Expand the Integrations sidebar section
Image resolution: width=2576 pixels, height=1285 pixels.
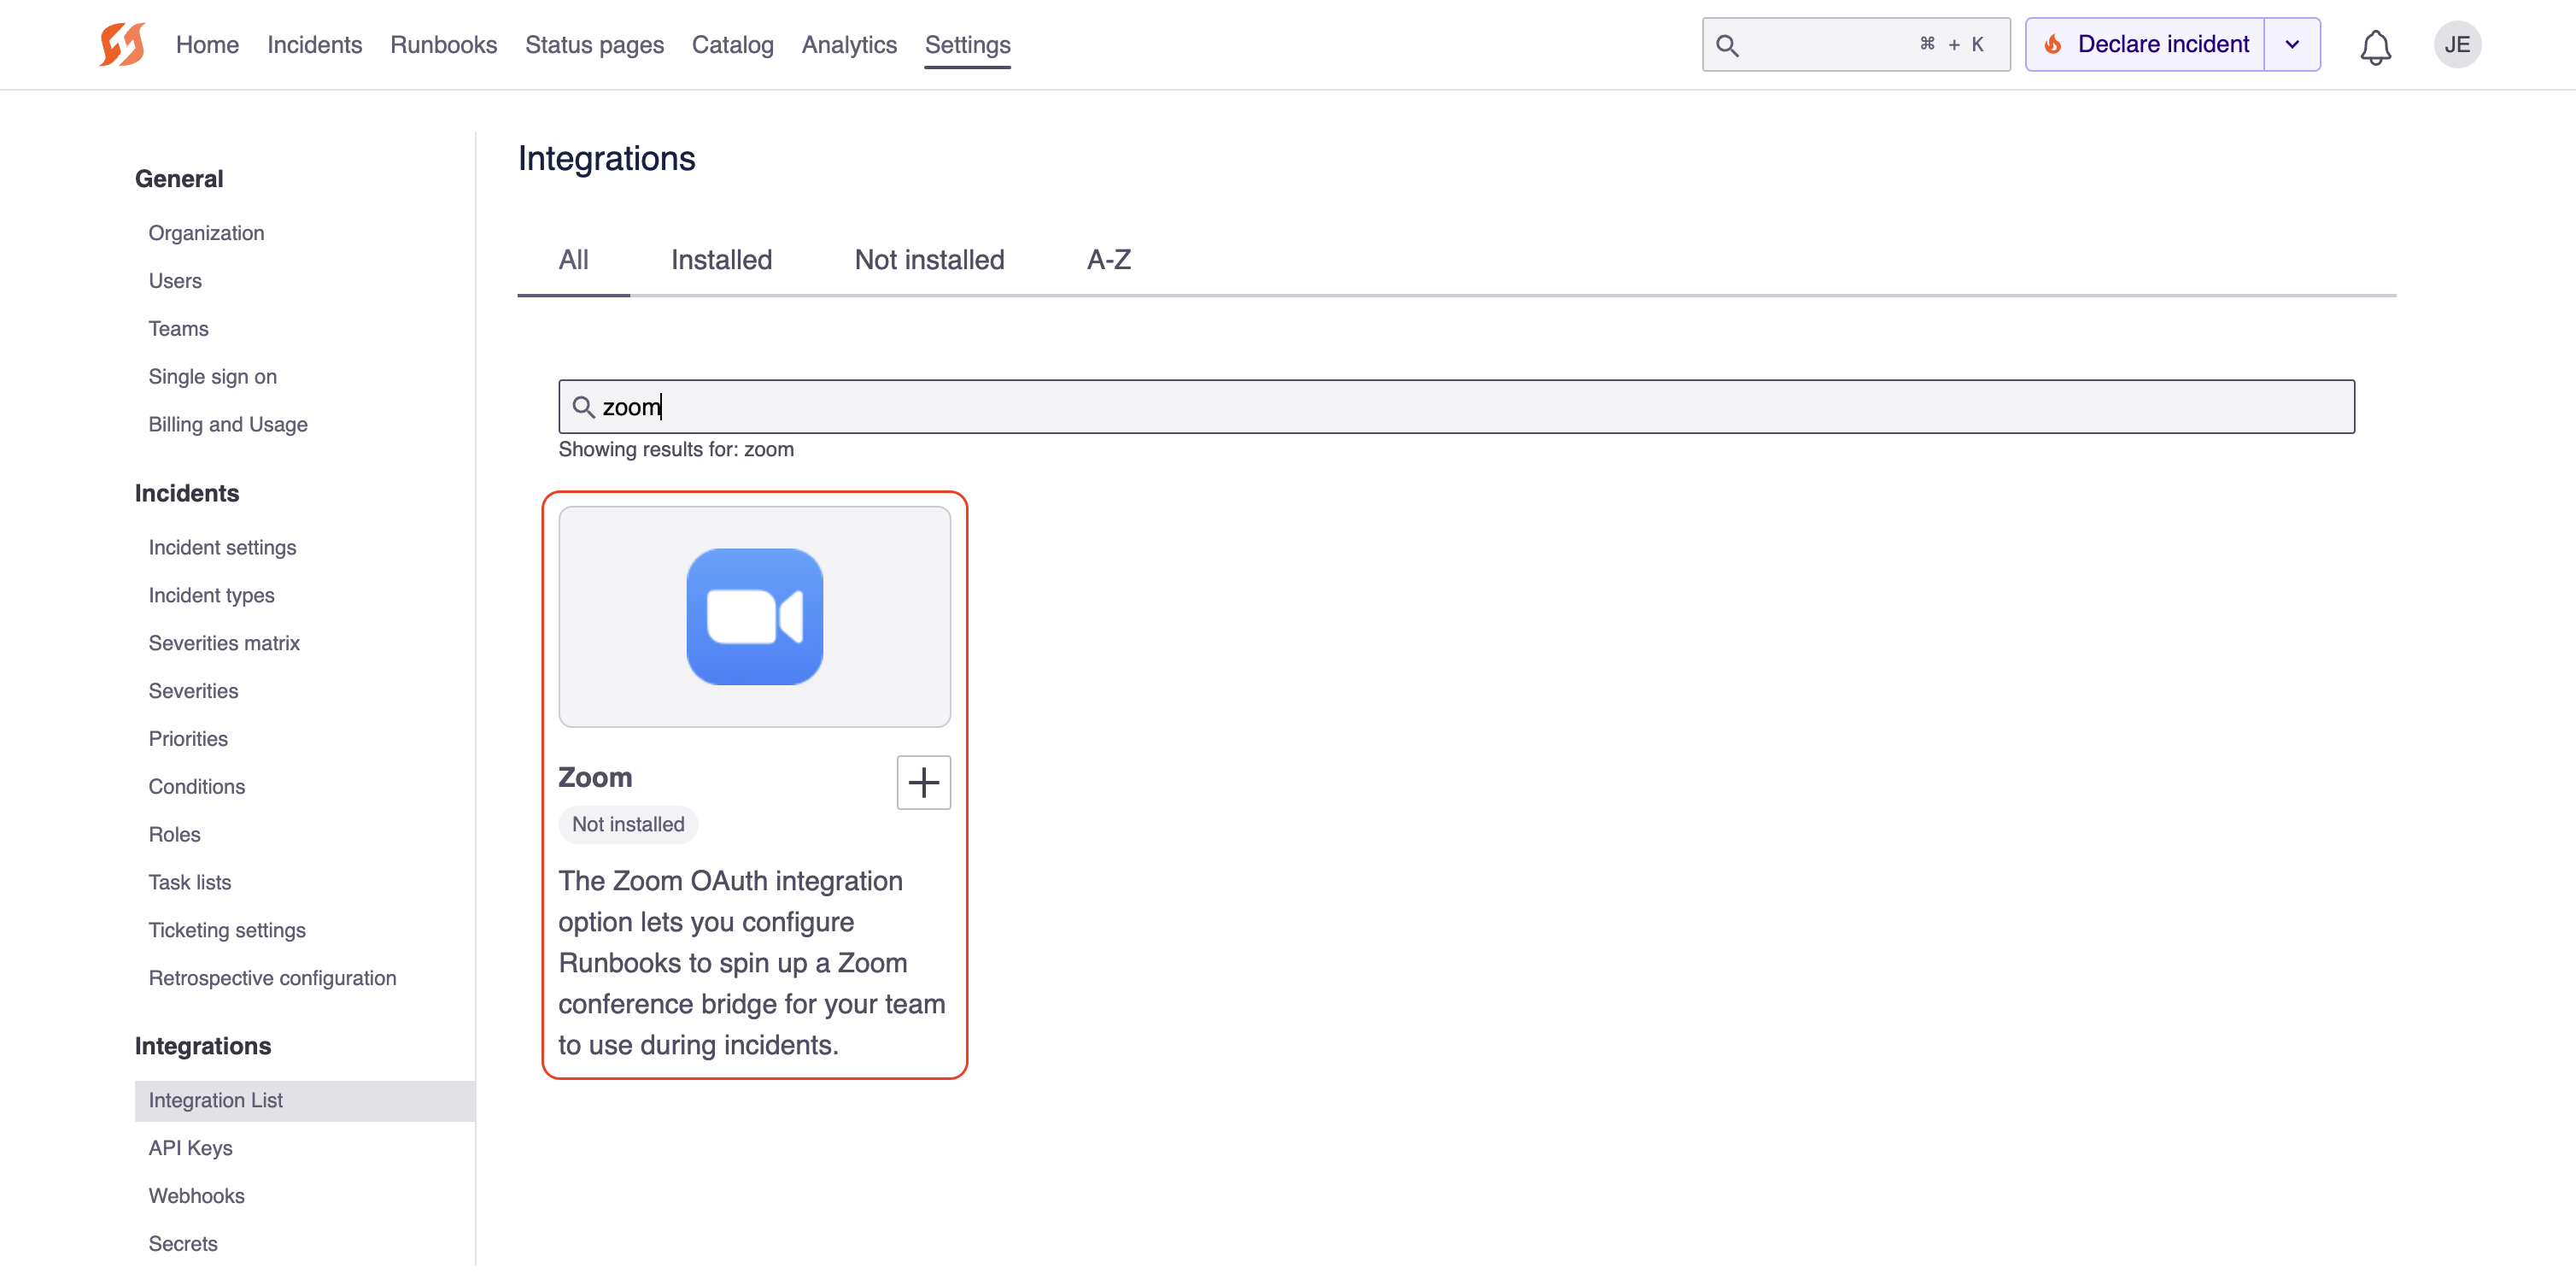point(202,1045)
